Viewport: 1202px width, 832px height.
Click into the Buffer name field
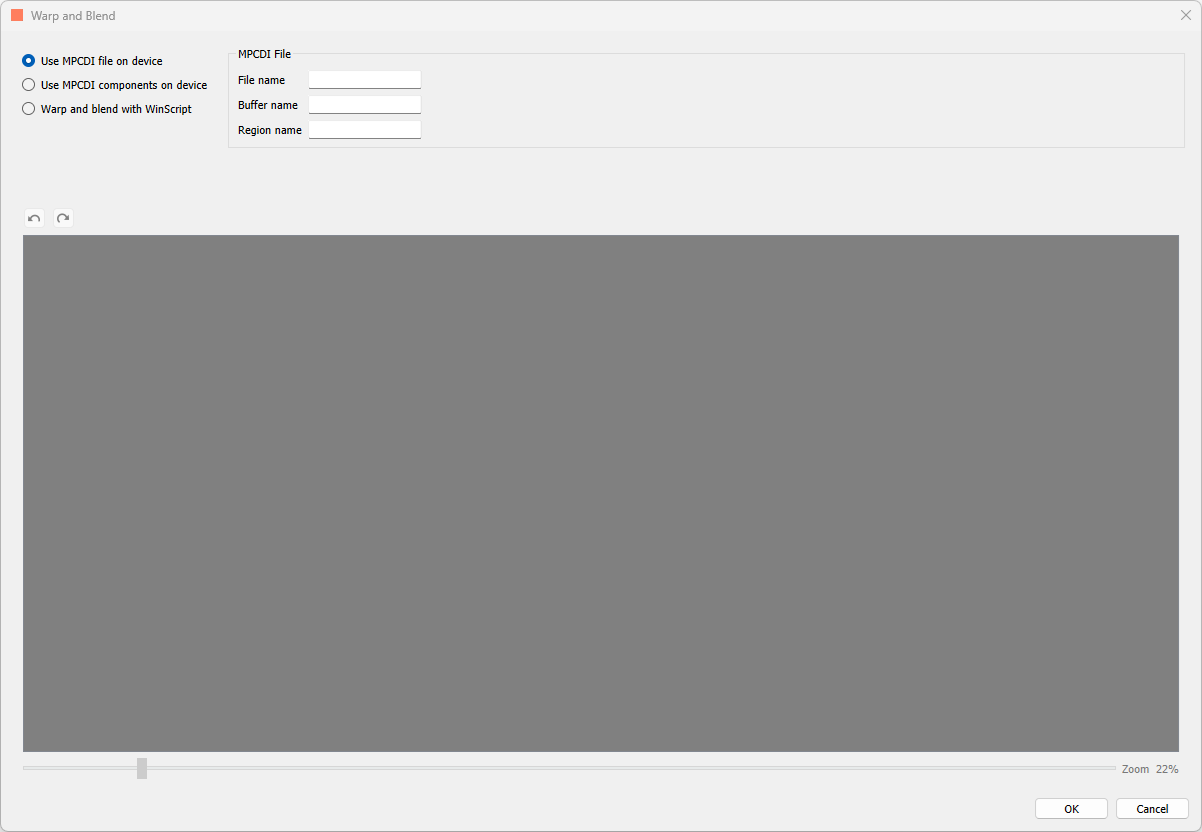[364, 105]
